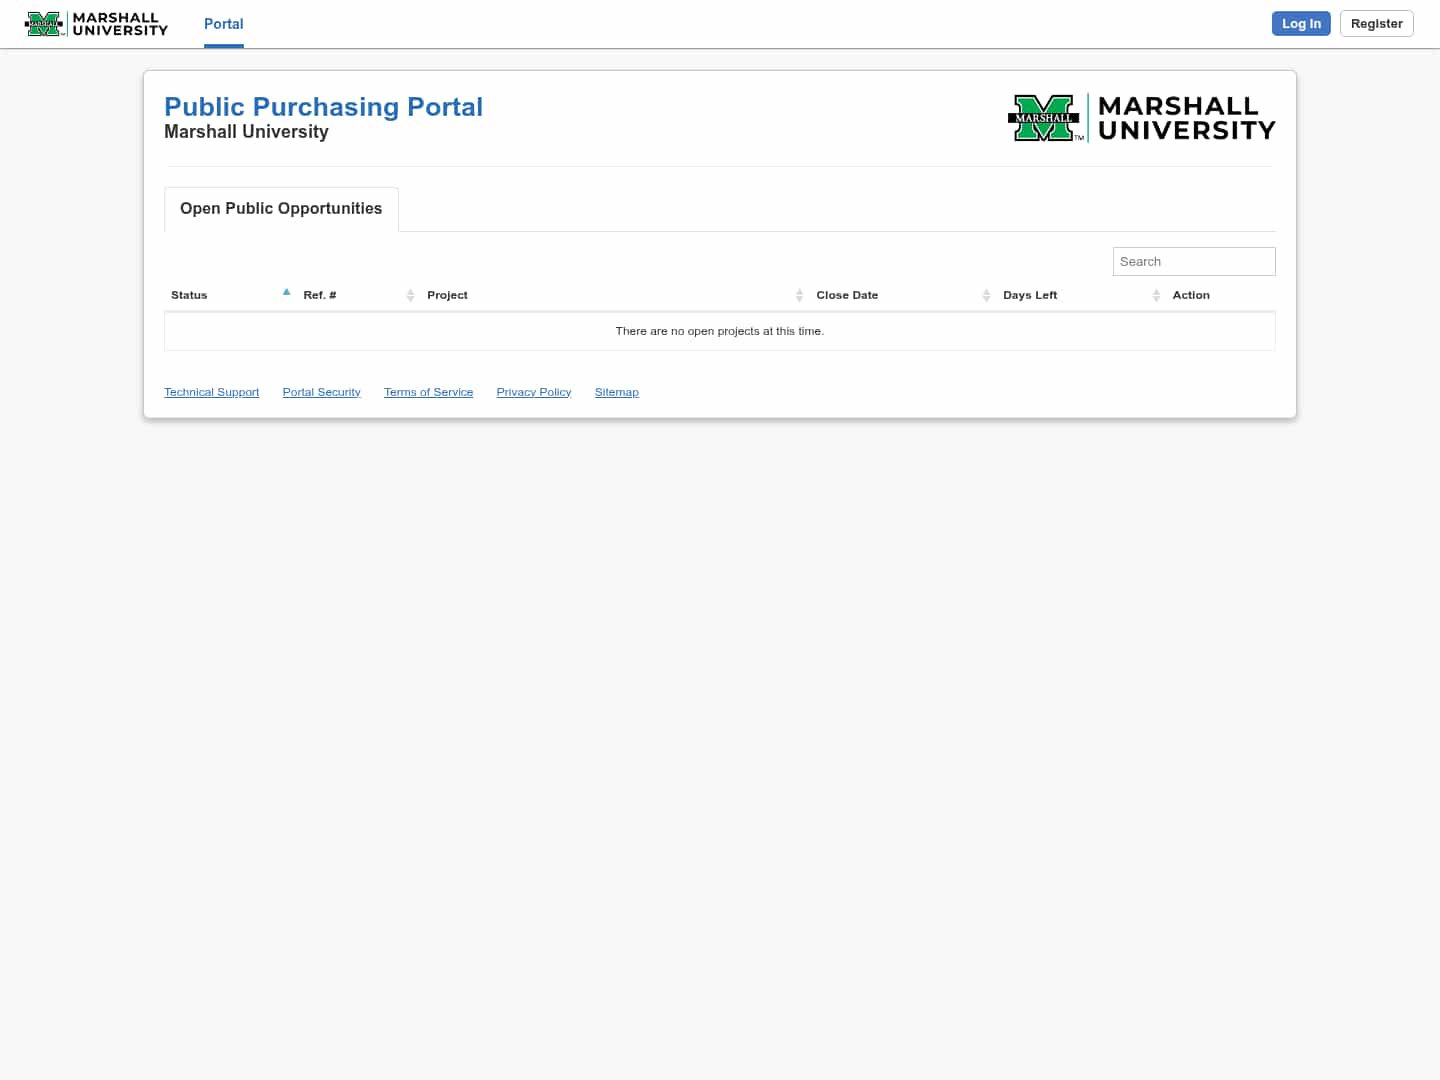This screenshot has width=1440, height=1080.
Task: Click the Days Left header text
Action: coord(1030,295)
